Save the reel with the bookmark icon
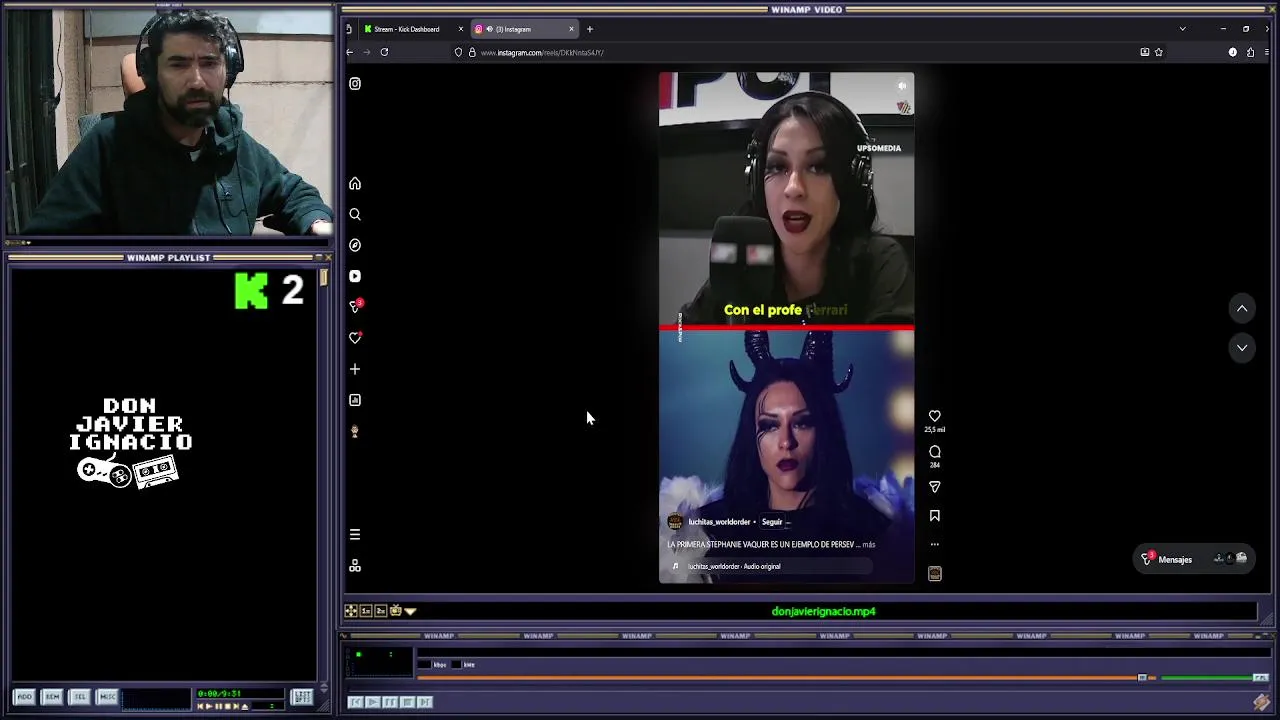This screenshot has width=1280, height=720. pyautogui.click(x=935, y=516)
